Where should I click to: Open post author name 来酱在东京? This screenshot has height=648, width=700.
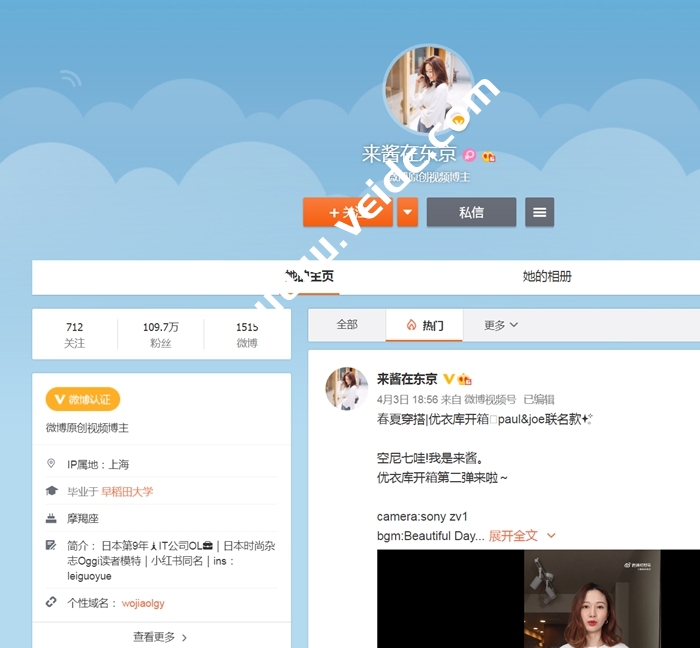[x=407, y=379]
